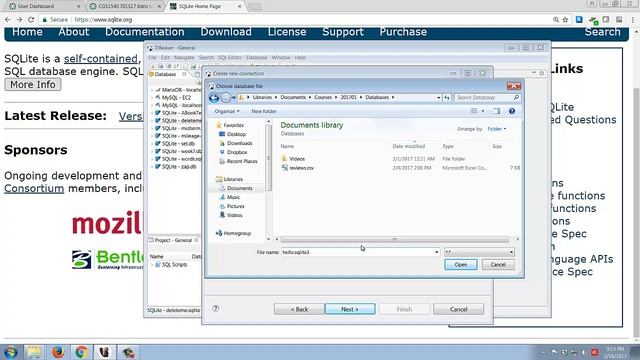Refresh the Databases folder path

coord(447,98)
